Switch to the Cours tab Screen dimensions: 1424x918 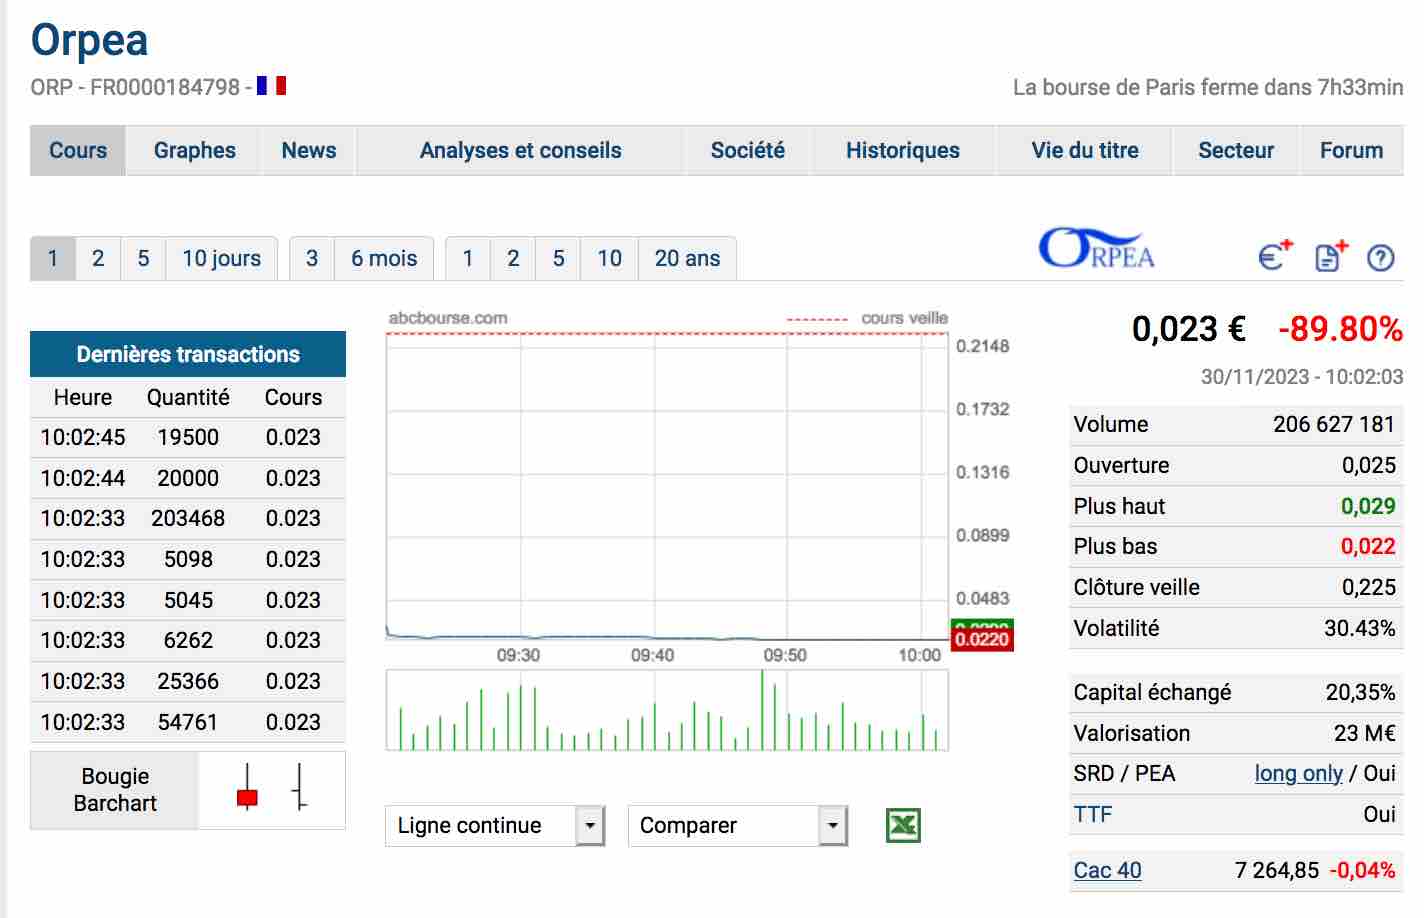click(78, 150)
